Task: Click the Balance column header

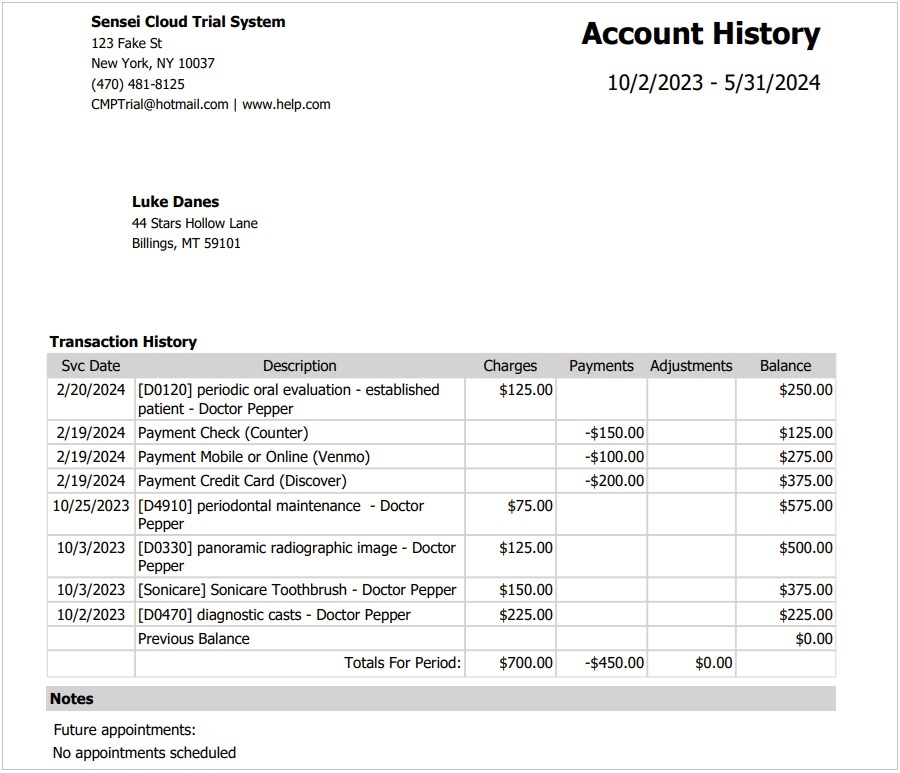Action: [x=785, y=366]
